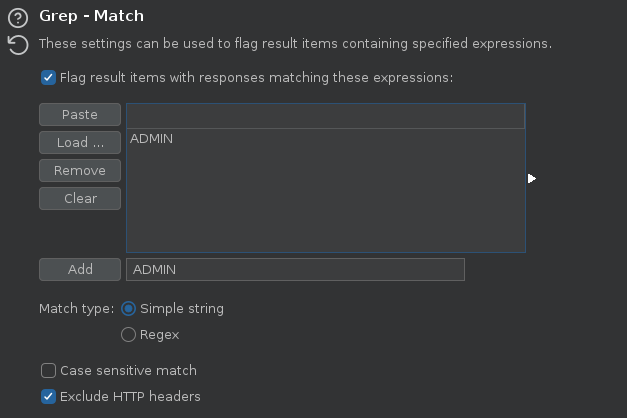Open the Grep - Match help icon

pos(18,18)
